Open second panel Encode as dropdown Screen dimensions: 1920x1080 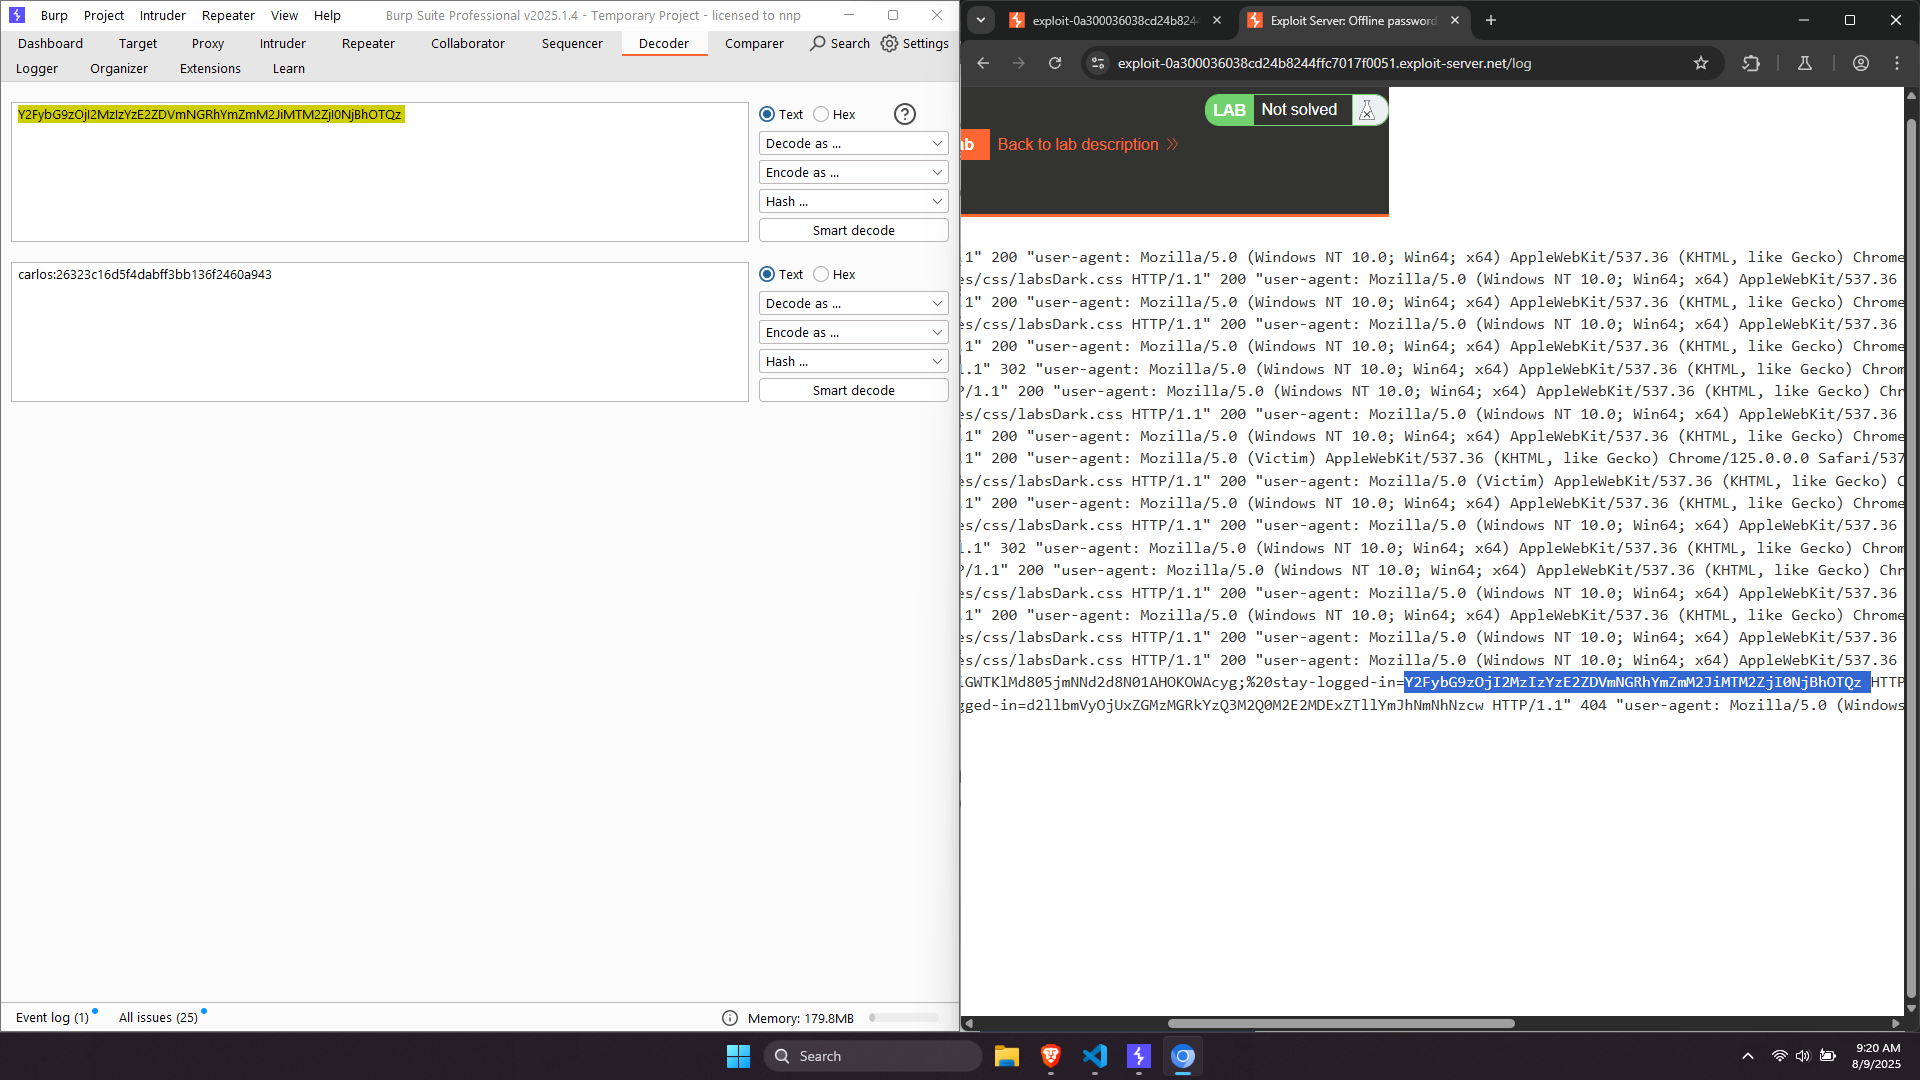tap(853, 332)
